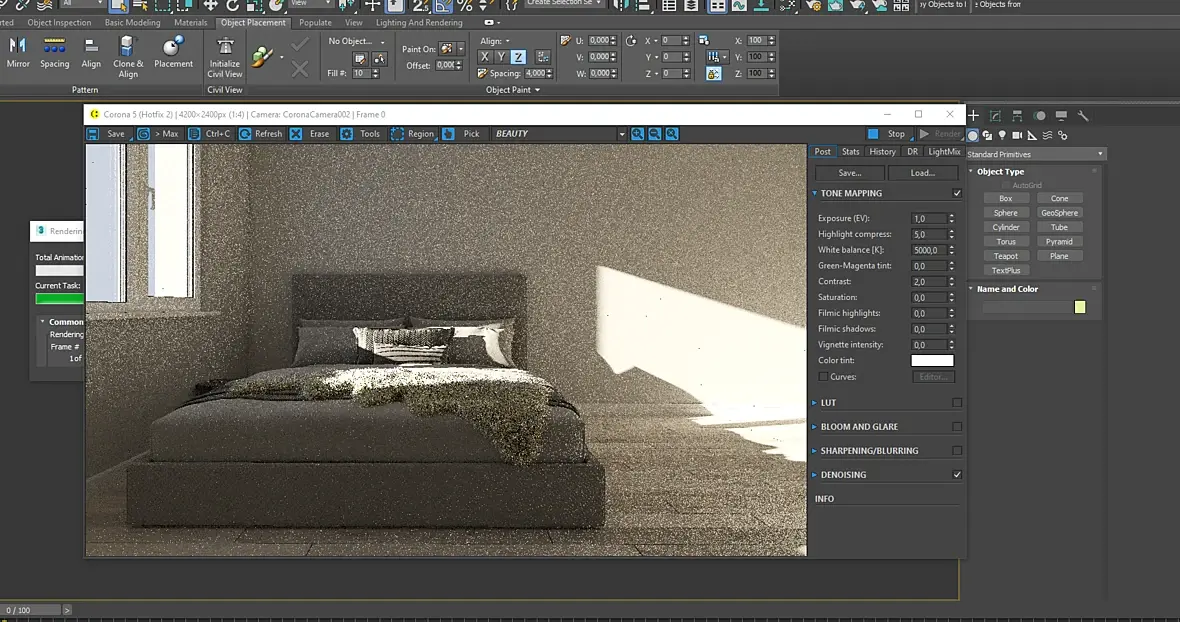Select the Region render tool

398,134
